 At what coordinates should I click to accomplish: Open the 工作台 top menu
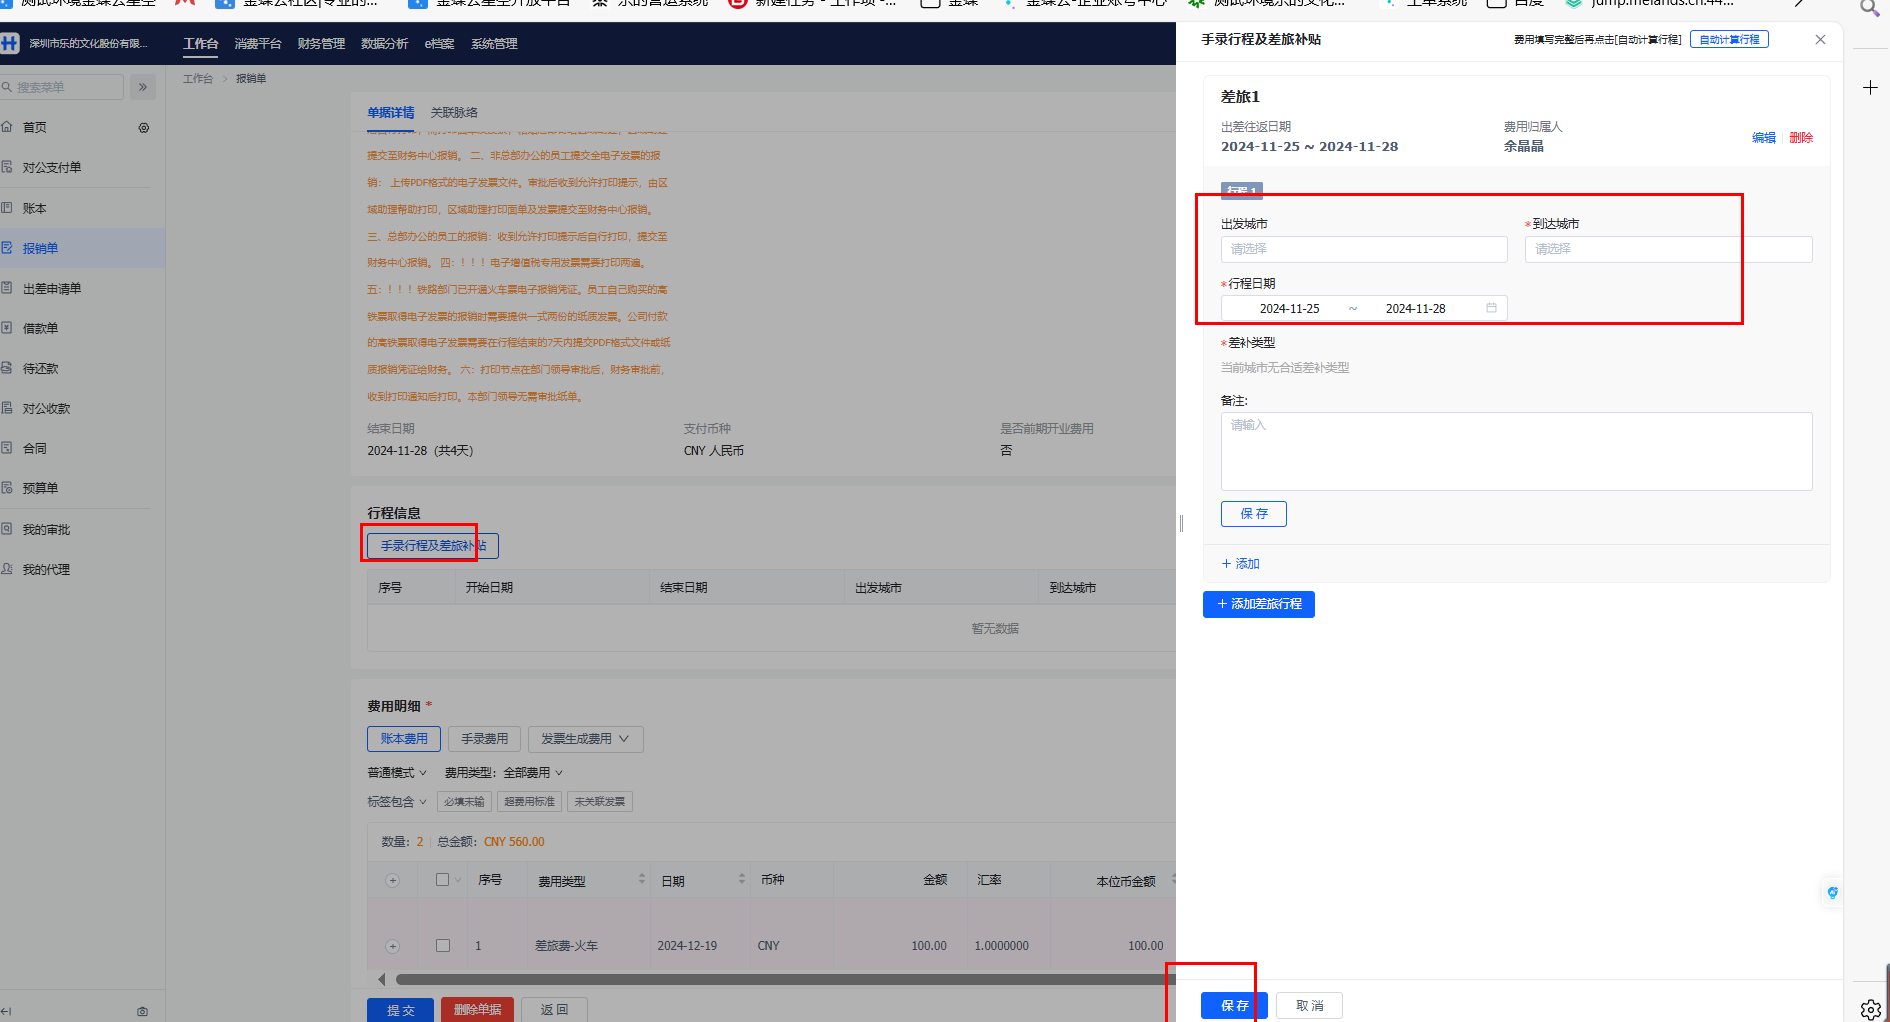point(201,44)
